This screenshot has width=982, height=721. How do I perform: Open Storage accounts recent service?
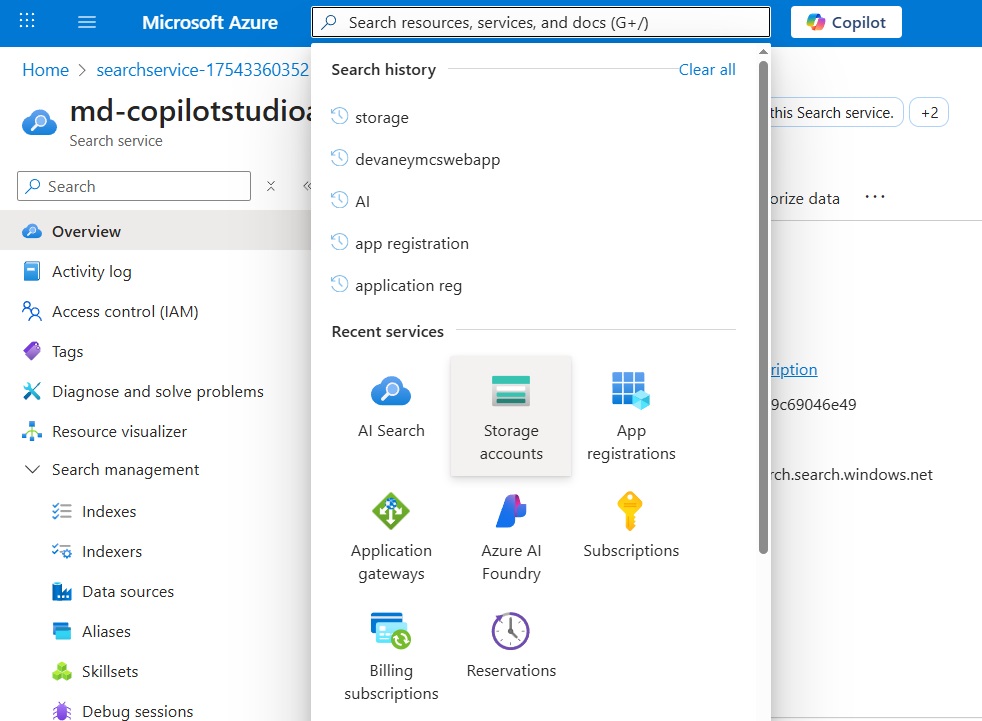[511, 416]
